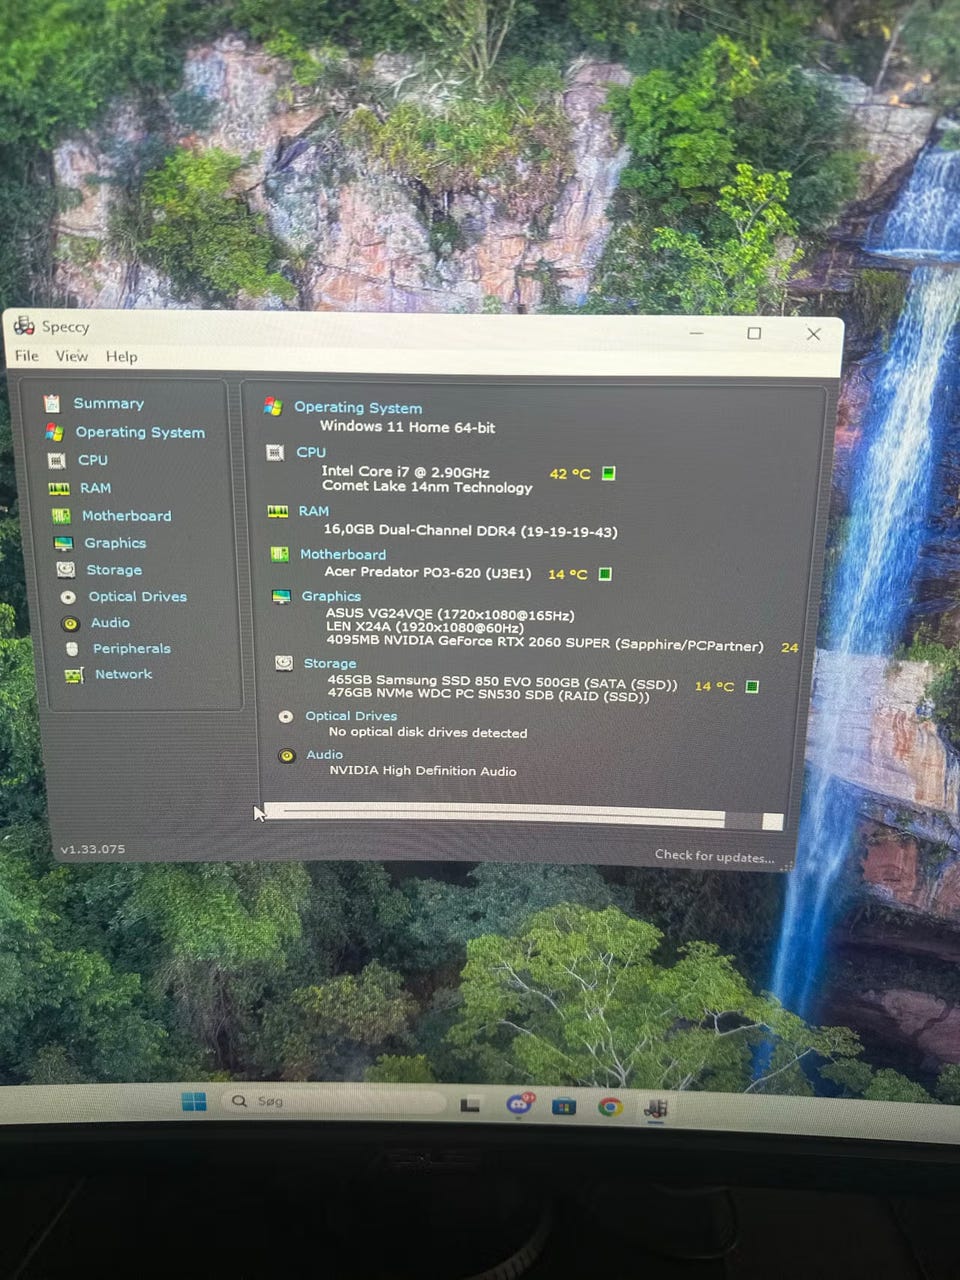Click the 42 °C CPU temperature value

coord(570,474)
